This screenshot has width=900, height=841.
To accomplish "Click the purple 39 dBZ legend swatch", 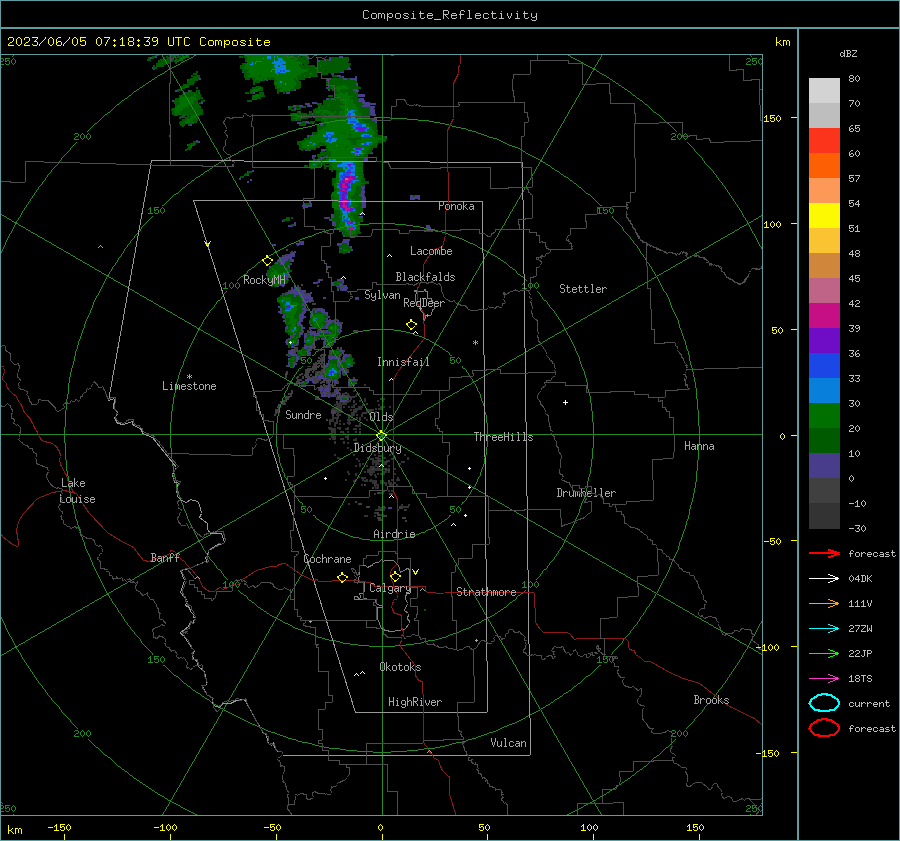I will tap(824, 340).
